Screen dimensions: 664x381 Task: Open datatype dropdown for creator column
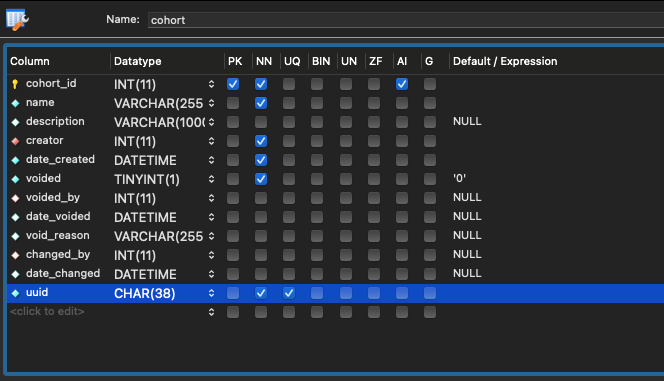(211, 141)
